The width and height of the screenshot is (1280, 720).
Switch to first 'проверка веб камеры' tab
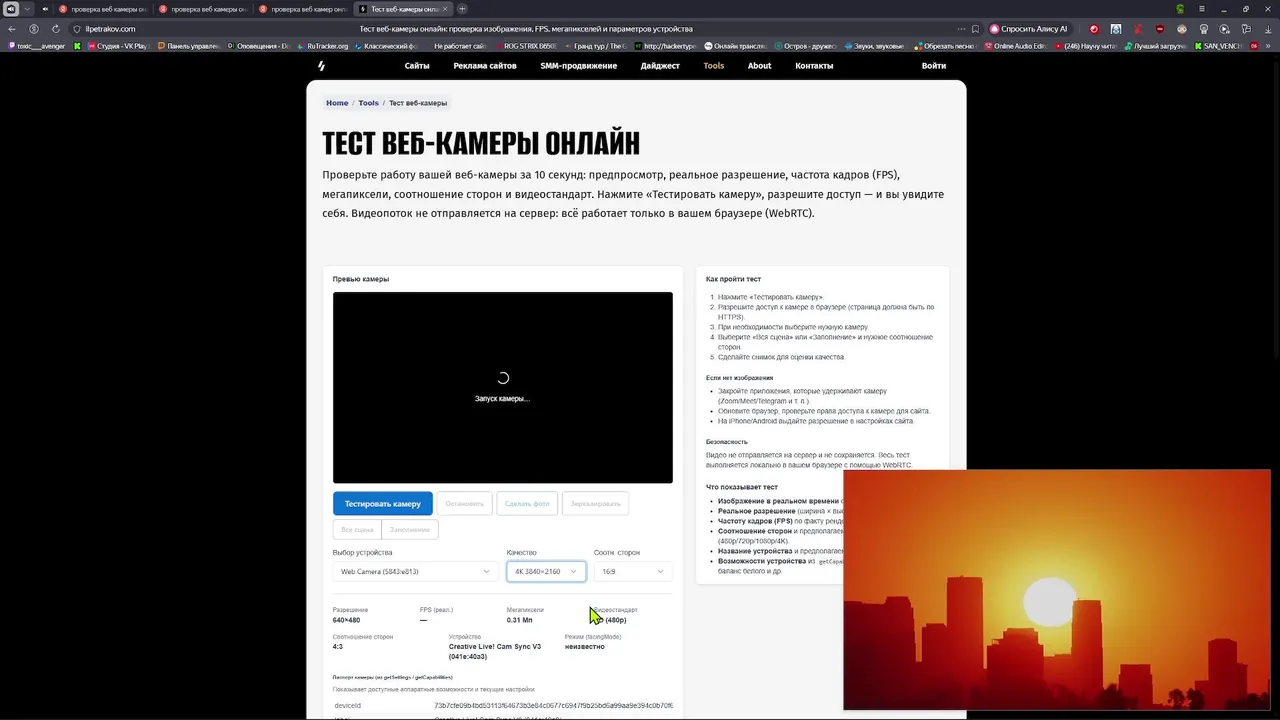click(x=103, y=9)
